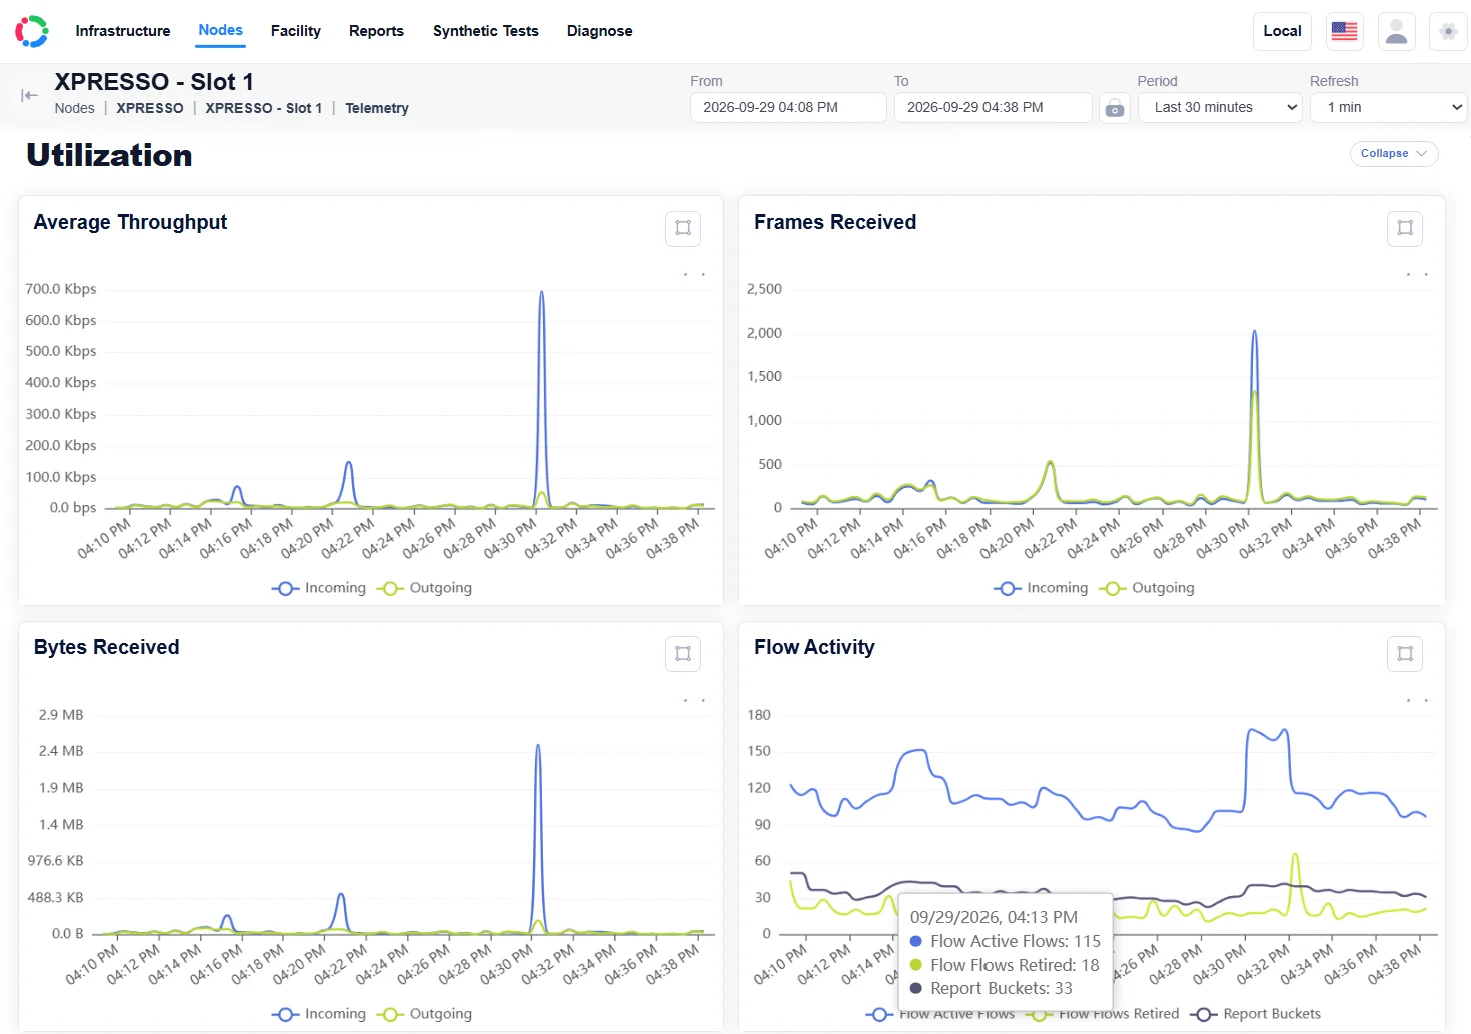Toggle Incoming series in Bytes Received legend
The height and width of the screenshot is (1034, 1471).
tap(319, 1014)
